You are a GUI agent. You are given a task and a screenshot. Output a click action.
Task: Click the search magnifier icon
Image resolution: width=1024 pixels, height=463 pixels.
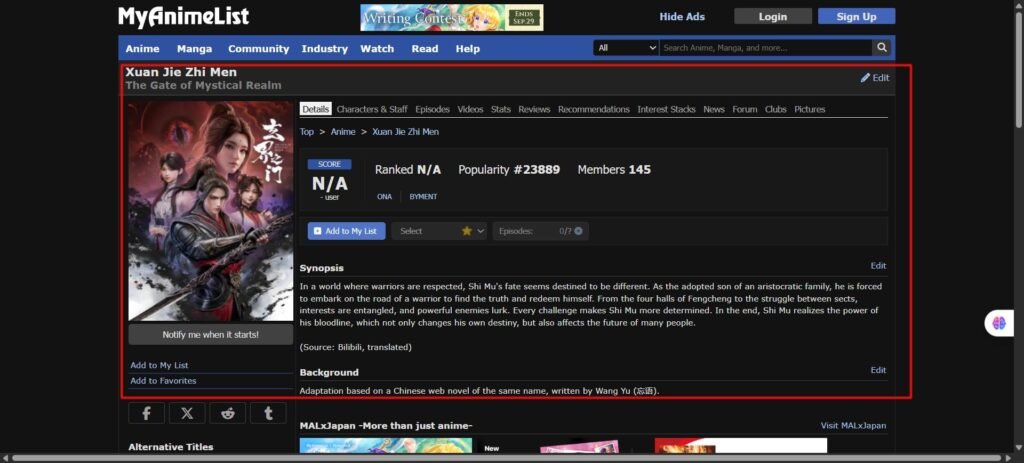pos(882,48)
